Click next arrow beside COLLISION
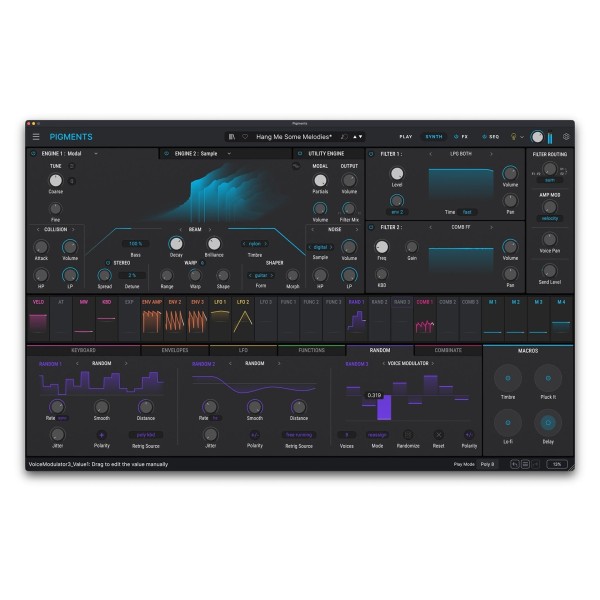600x600 pixels. pyautogui.click(x=73, y=229)
